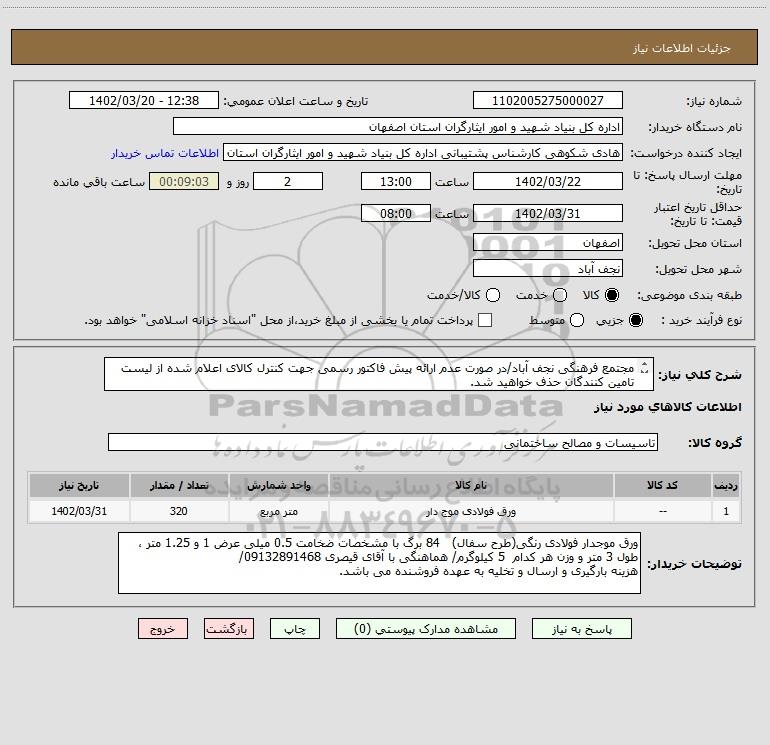Click the delivery province field 'اصفهان'
The height and width of the screenshot is (745, 770).
[548, 243]
